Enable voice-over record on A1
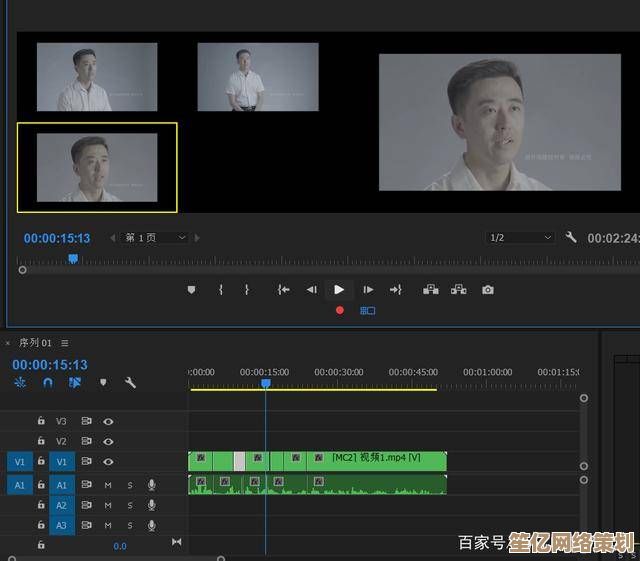Image resolution: width=640 pixels, height=561 pixels. point(151,485)
